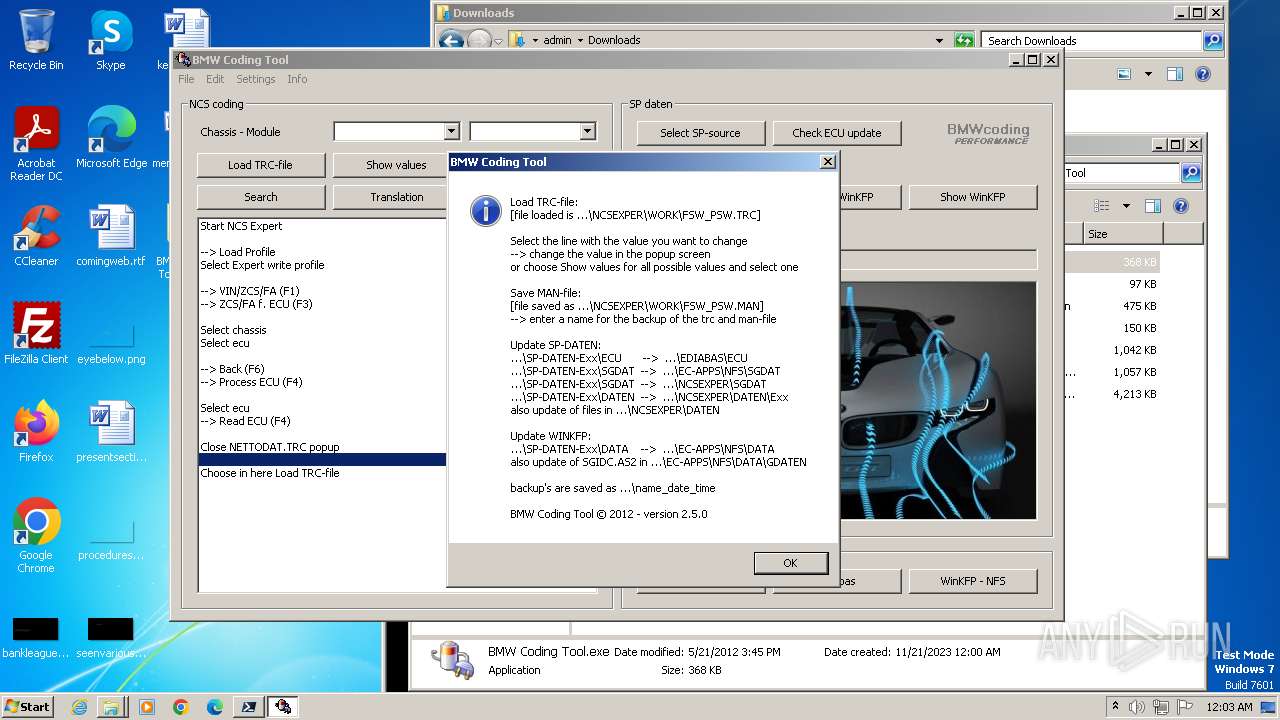
Task: Click the Start button
Action: click(28, 706)
